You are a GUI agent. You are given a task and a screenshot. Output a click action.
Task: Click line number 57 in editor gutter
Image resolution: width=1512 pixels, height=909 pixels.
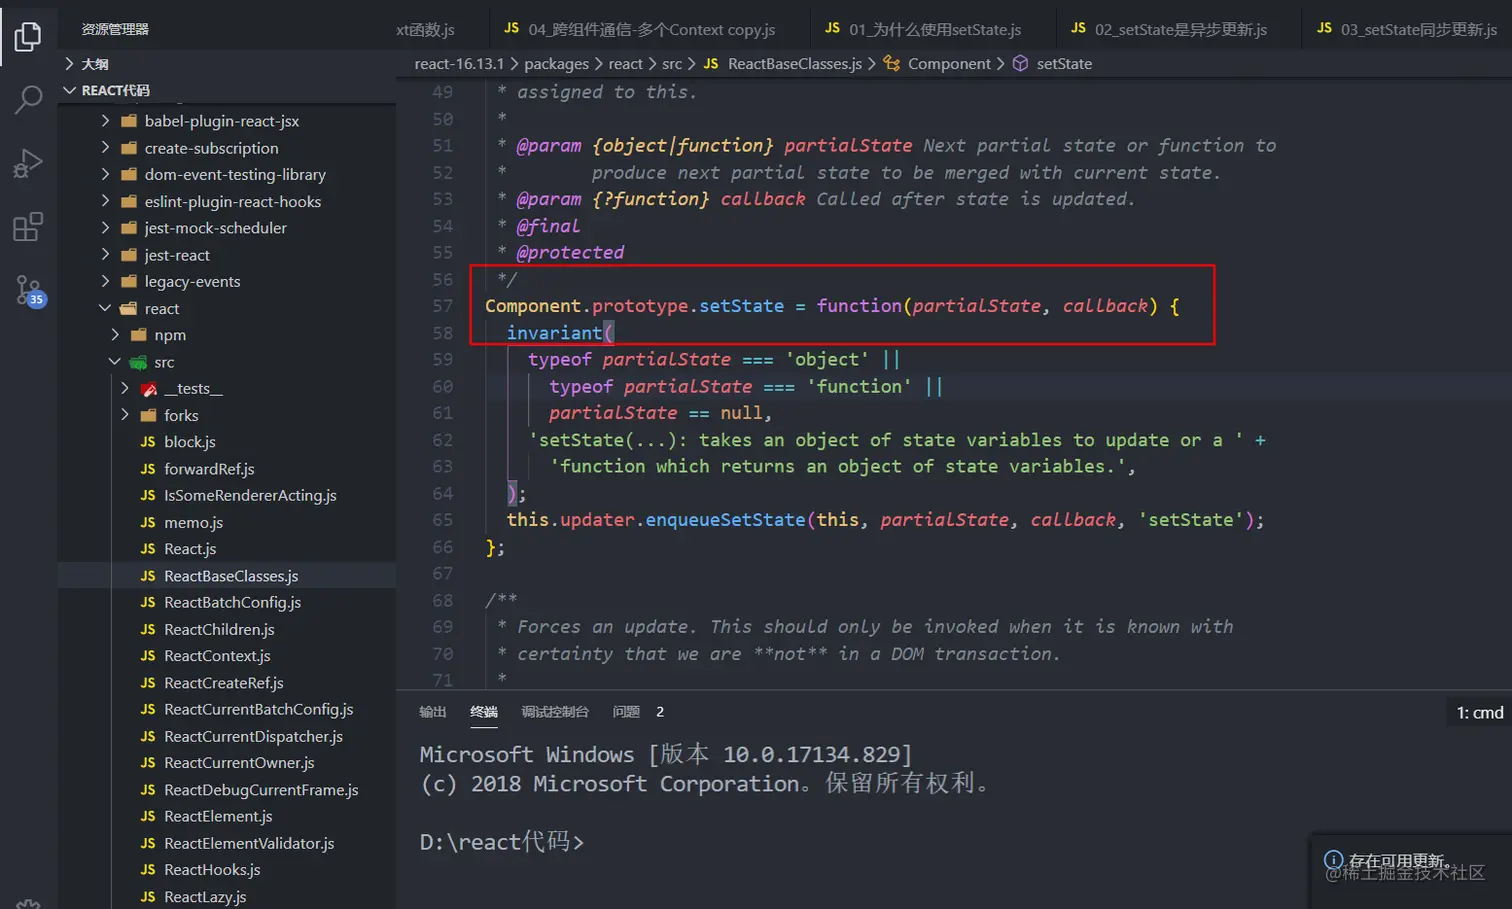tap(442, 306)
